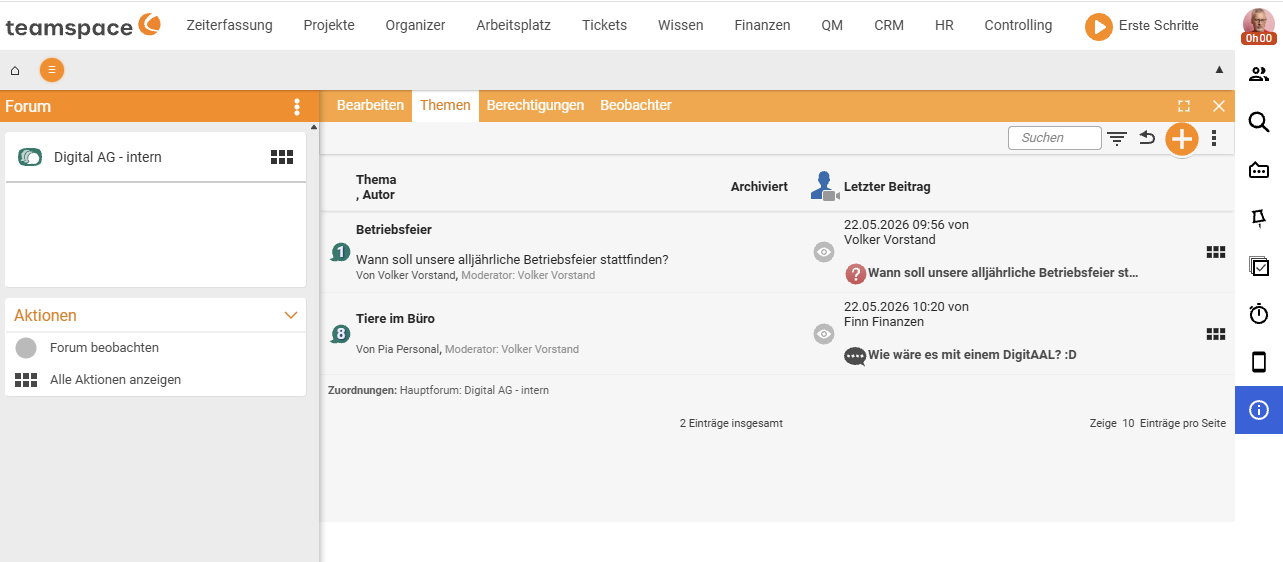Click the teamspace logo
1283x562 pixels.
click(x=83, y=26)
